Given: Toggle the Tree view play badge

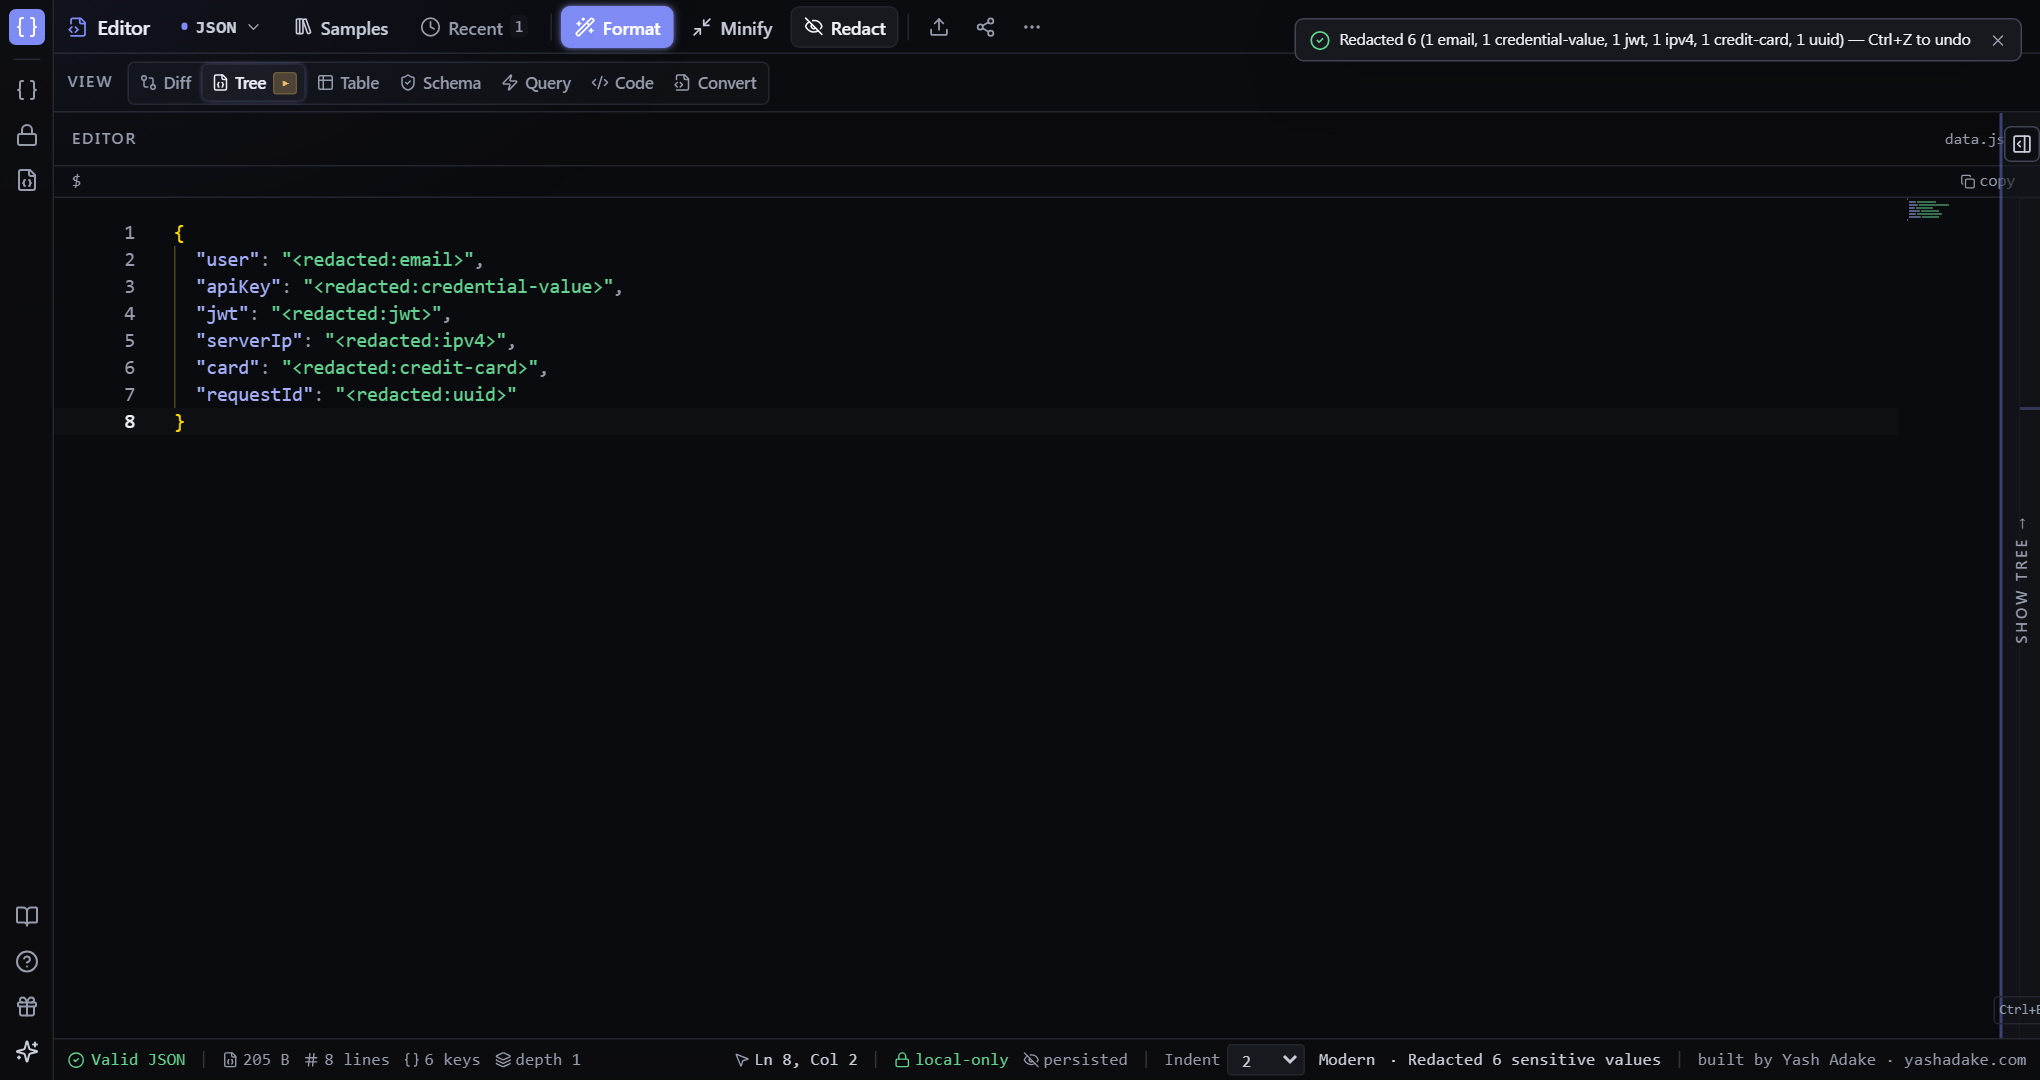Looking at the screenshot, I should 285,84.
